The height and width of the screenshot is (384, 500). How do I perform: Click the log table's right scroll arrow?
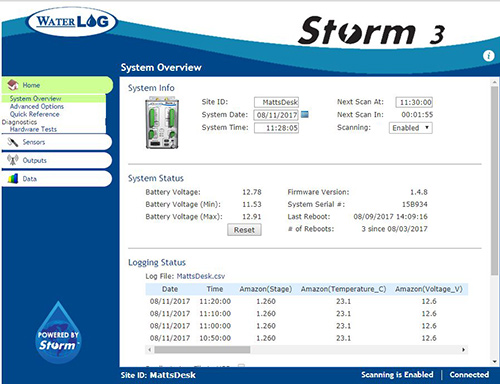coord(463,350)
